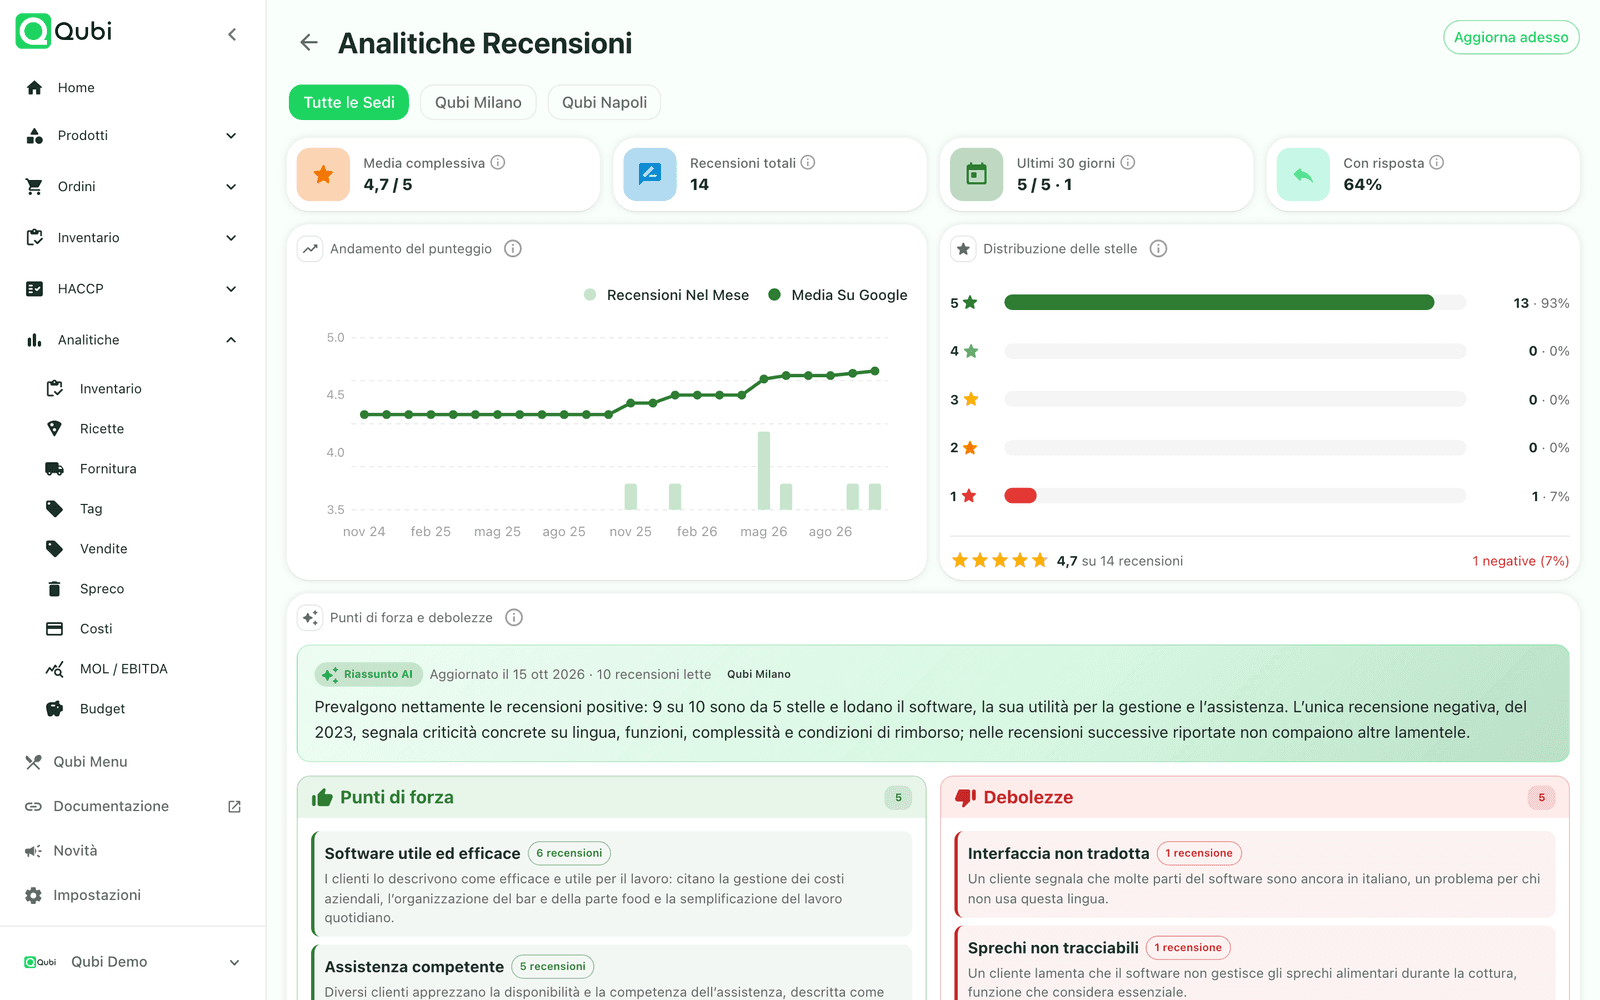Image resolution: width=1600 pixels, height=1000 pixels.
Task: Switch to the Qubi Milano tab
Action: [x=478, y=102]
